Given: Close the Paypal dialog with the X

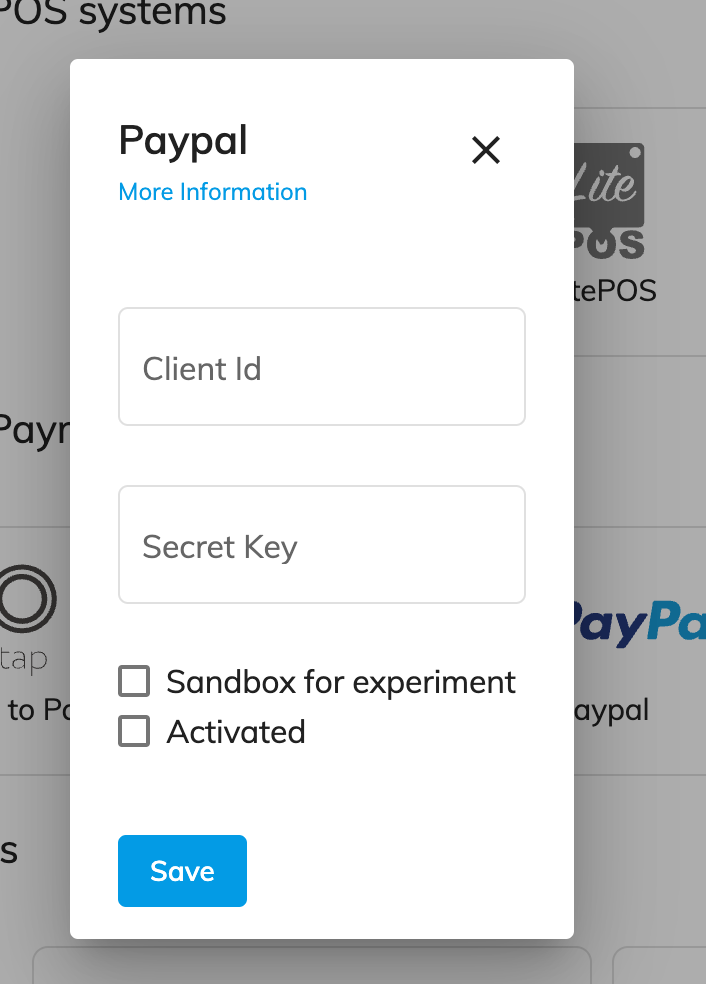Looking at the screenshot, I should pos(486,151).
